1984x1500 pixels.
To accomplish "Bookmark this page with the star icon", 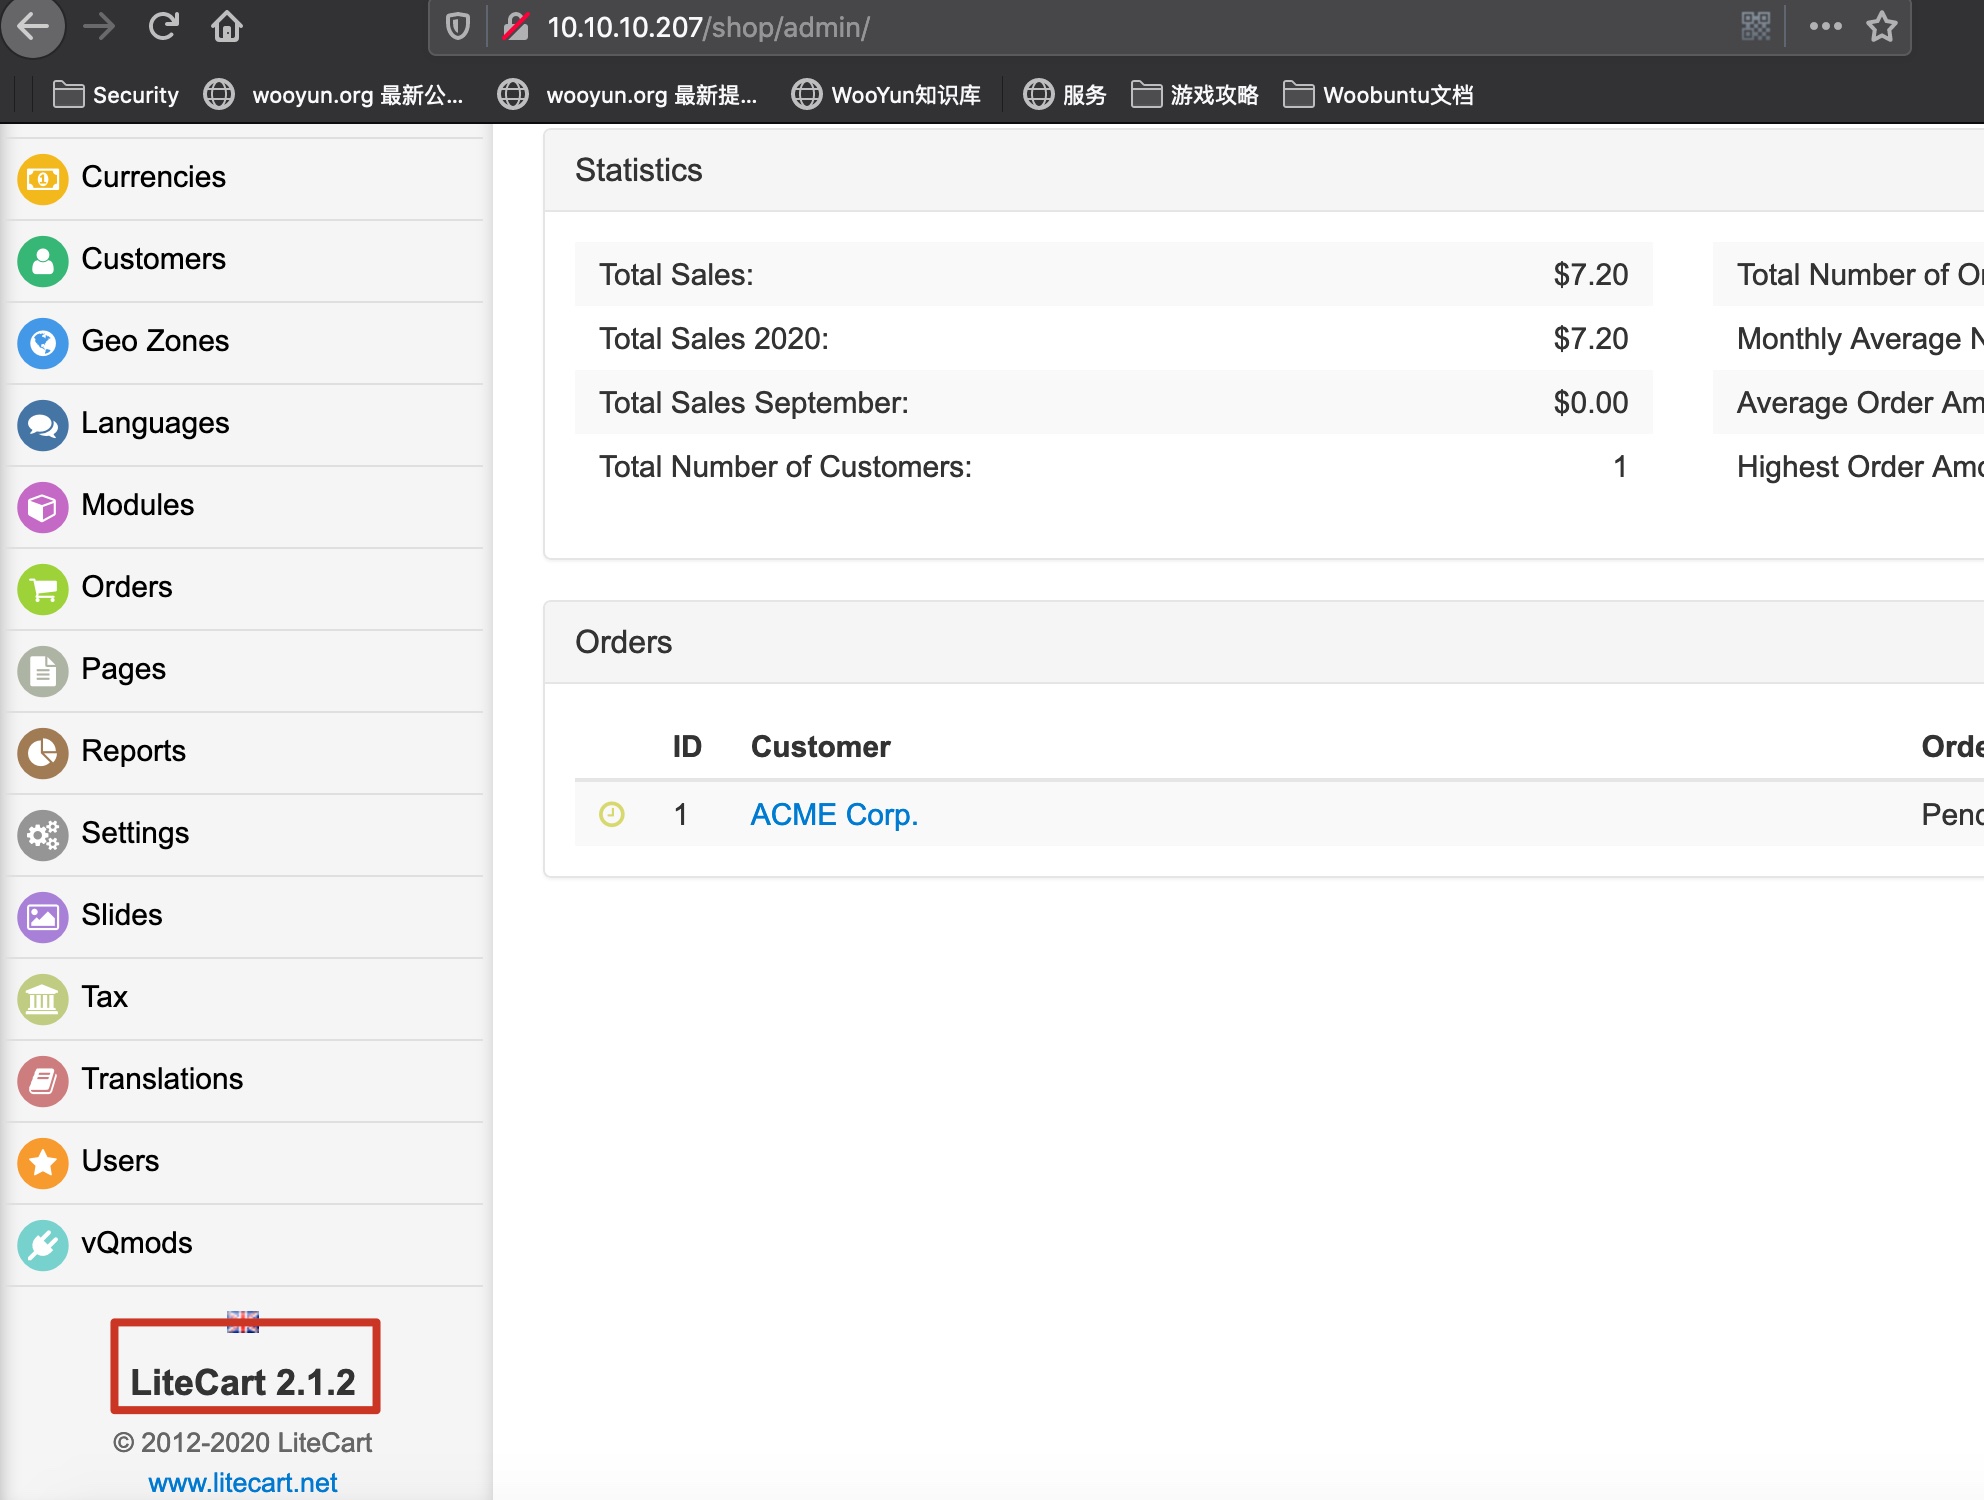I will coord(1881,27).
